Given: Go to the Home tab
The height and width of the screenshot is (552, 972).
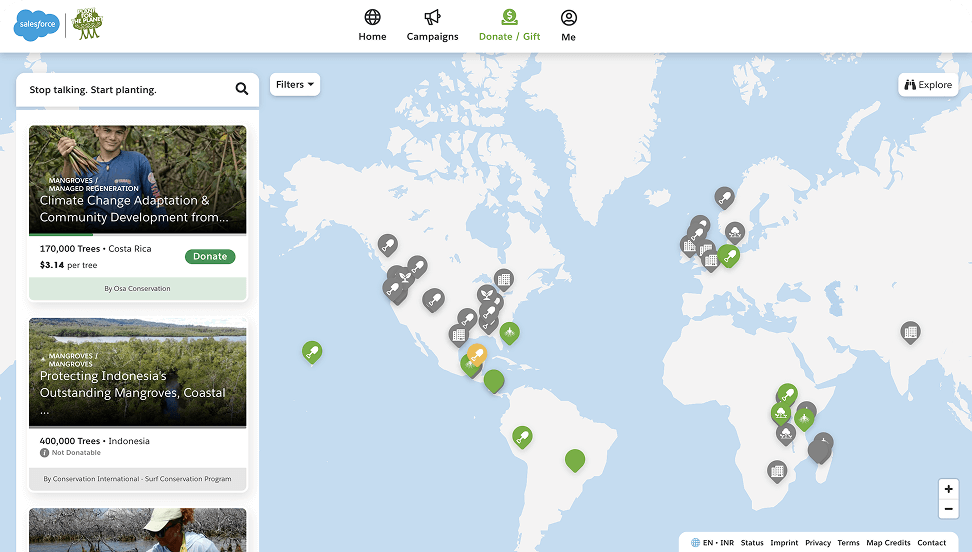Looking at the screenshot, I should point(372,26).
